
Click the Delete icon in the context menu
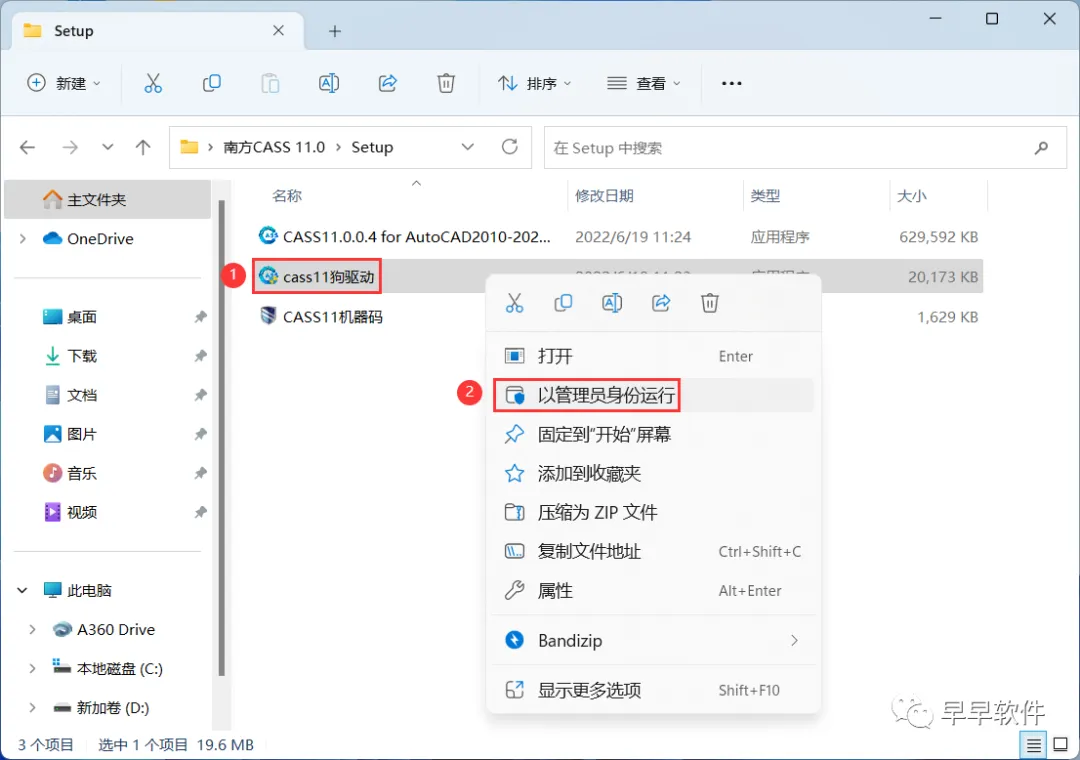coord(710,302)
